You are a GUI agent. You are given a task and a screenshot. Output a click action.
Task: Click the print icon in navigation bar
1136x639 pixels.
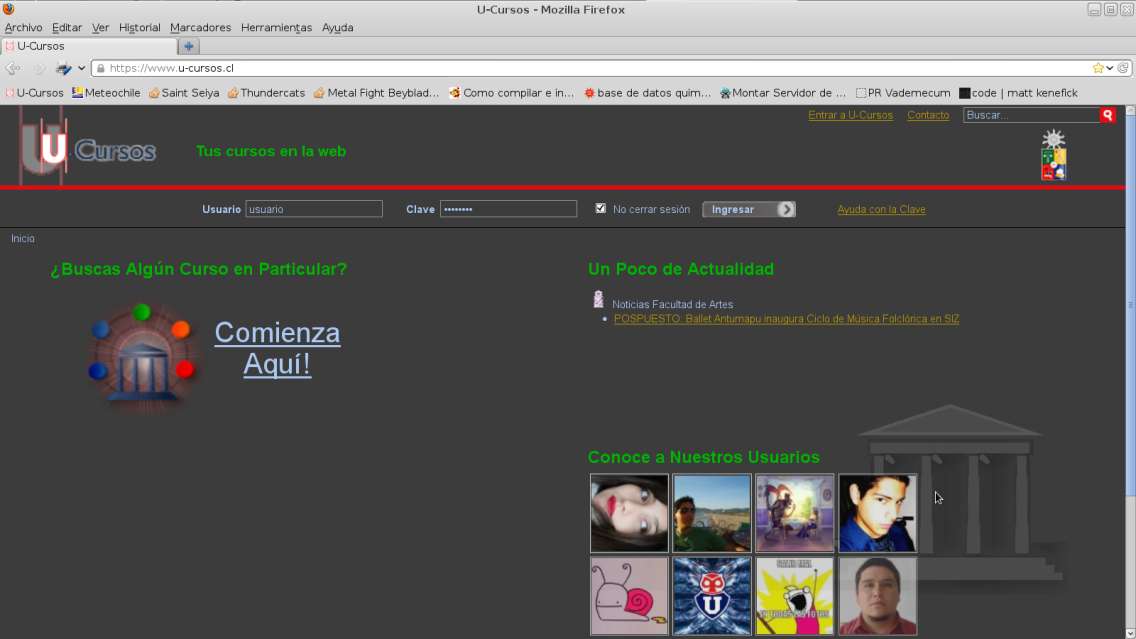(63, 68)
